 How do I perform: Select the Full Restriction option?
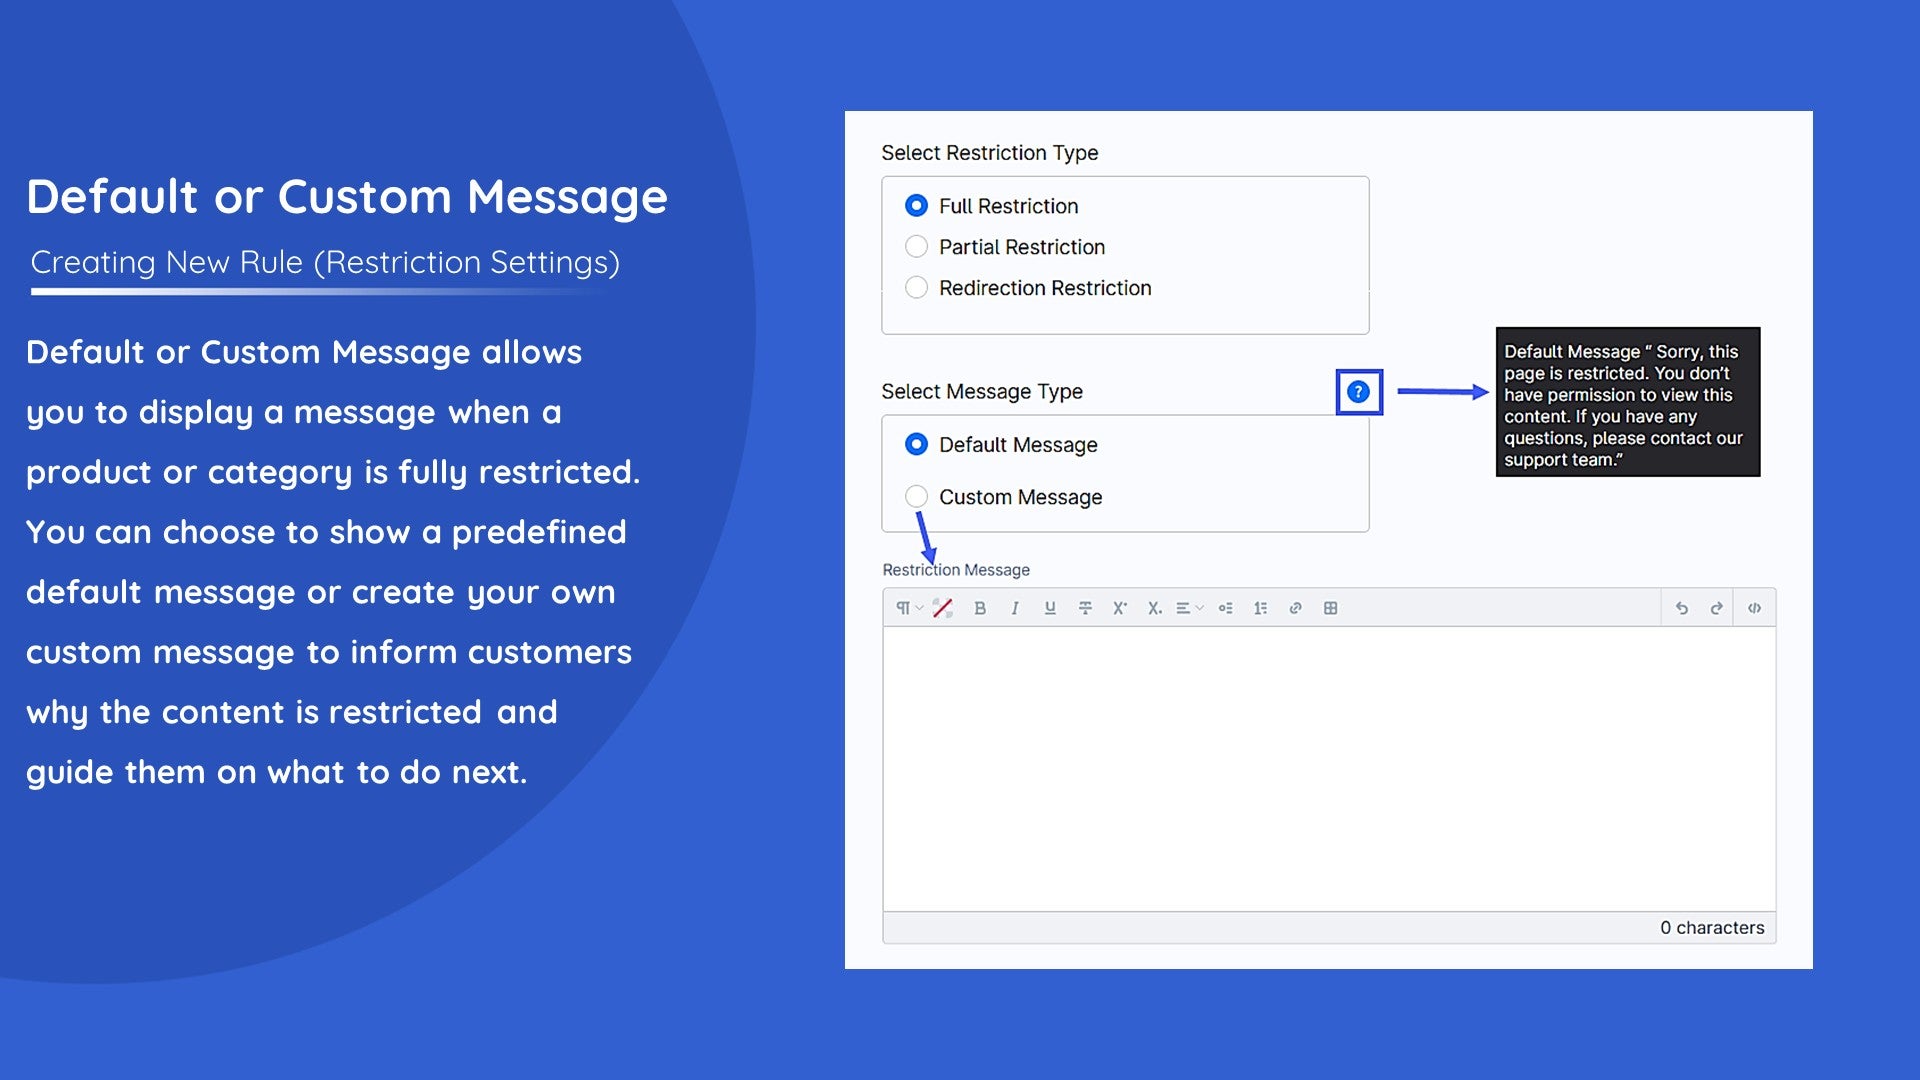916,206
